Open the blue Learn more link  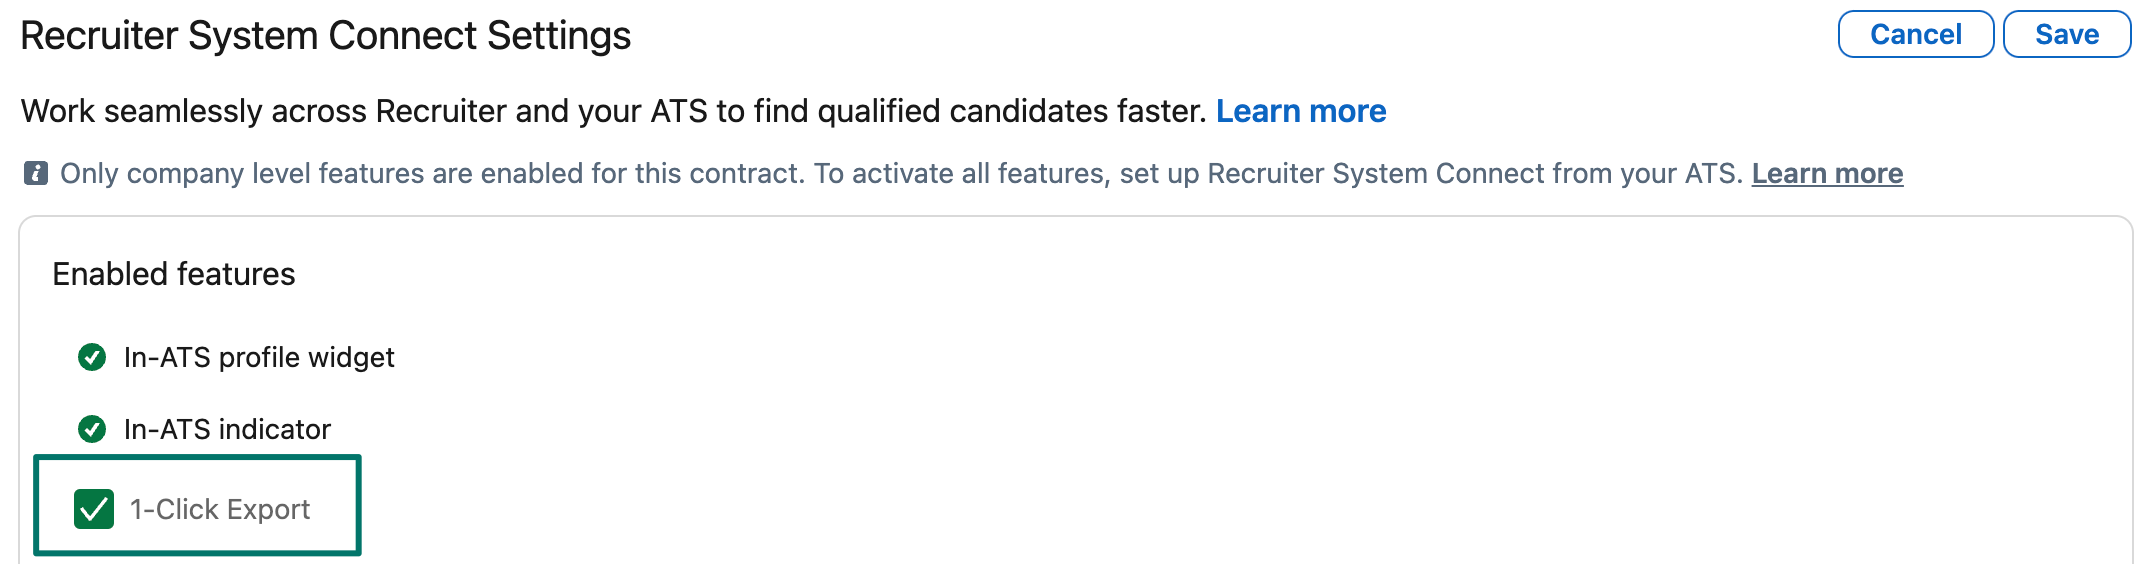pos(1300,111)
